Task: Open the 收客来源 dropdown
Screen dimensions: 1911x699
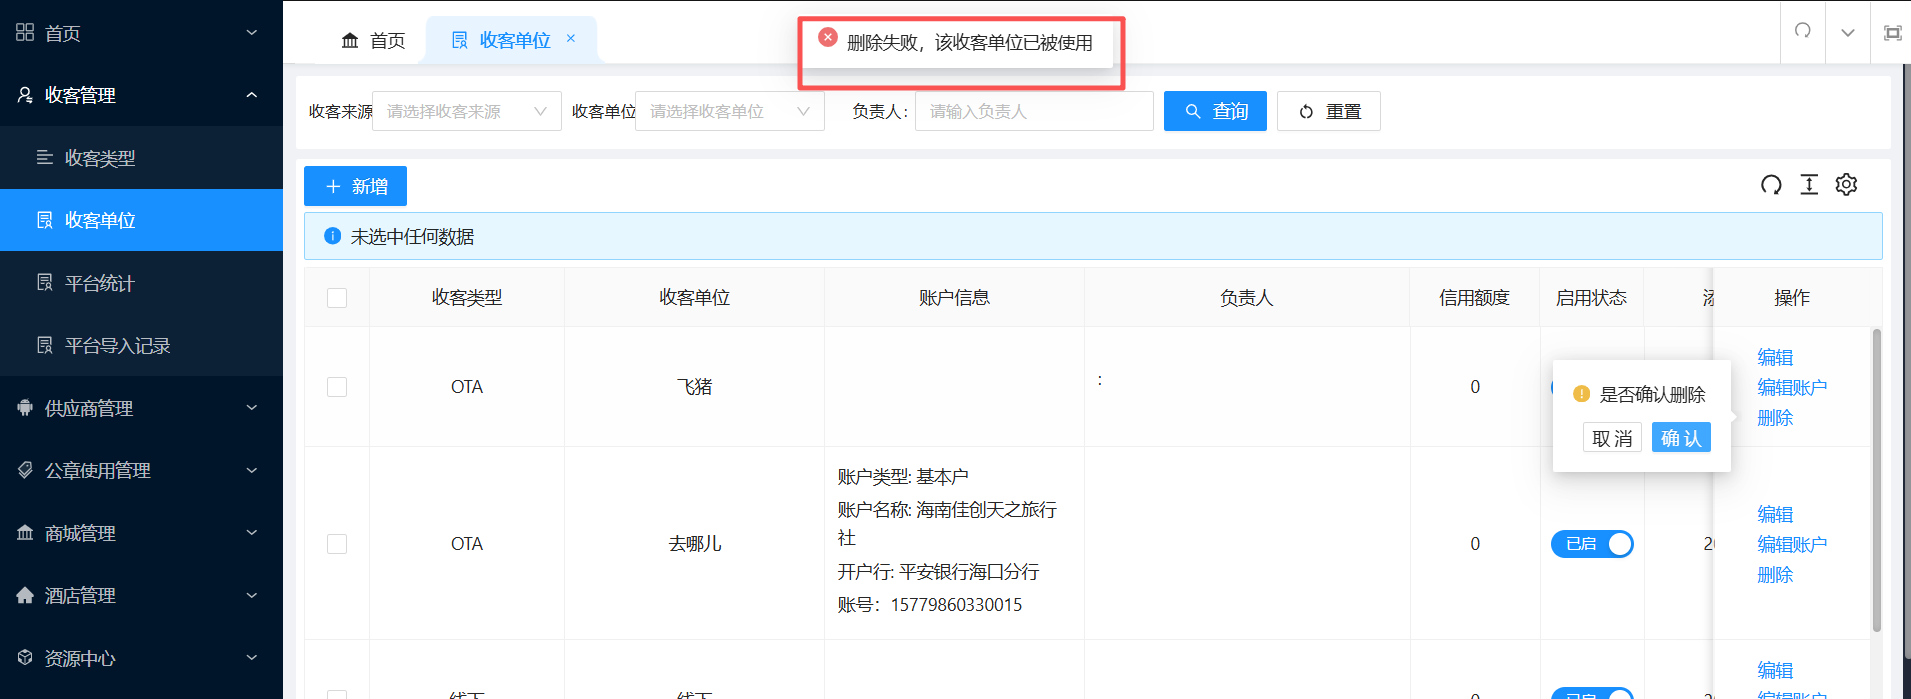Action: pos(466,111)
